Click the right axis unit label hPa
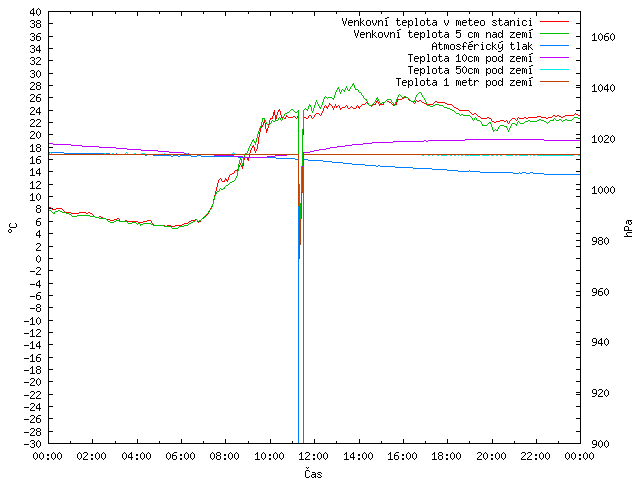The width and height of the screenshot is (640, 480). (628, 228)
